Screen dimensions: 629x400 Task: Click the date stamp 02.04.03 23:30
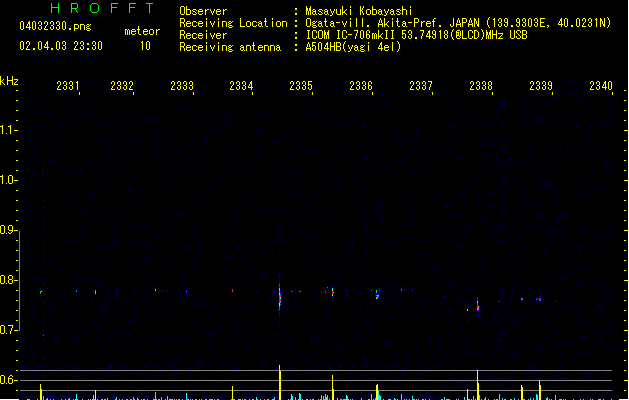[61, 46]
